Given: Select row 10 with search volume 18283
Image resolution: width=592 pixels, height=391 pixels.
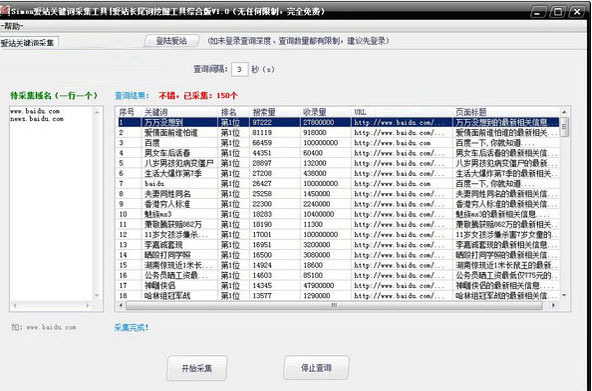Looking at the screenshot, I should click(x=338, y=214).
